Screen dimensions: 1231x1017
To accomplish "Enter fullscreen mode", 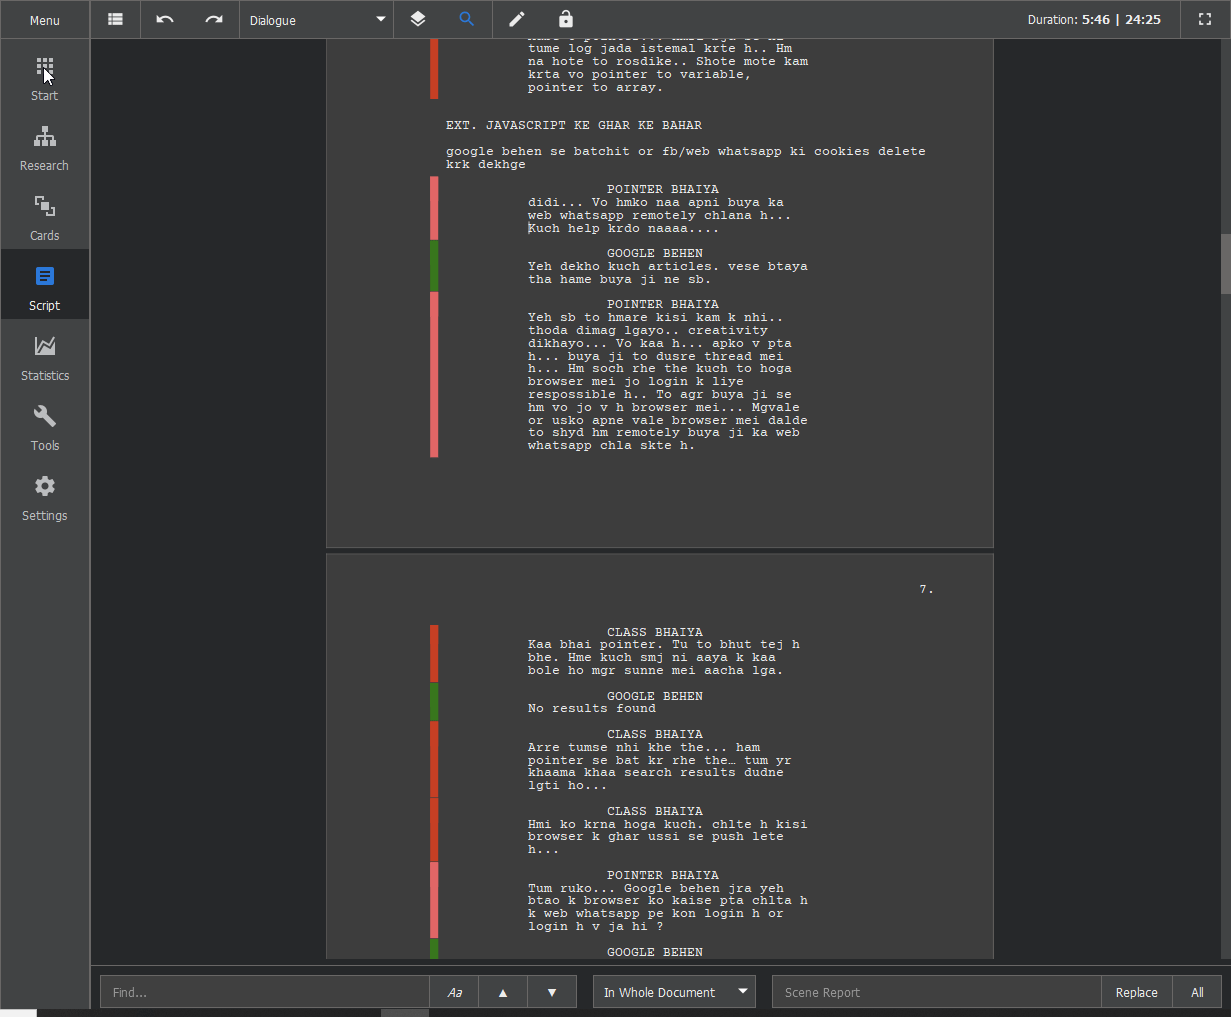I will [x=1205, y=20].
